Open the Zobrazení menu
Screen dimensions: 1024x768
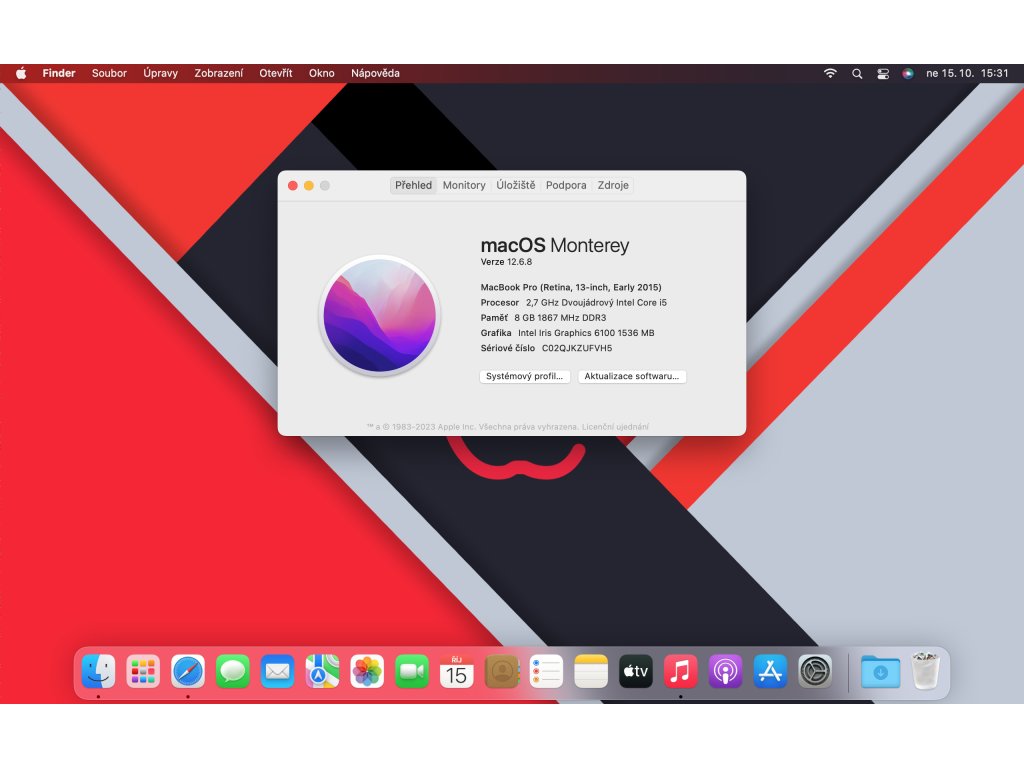[x=219, y=73]
